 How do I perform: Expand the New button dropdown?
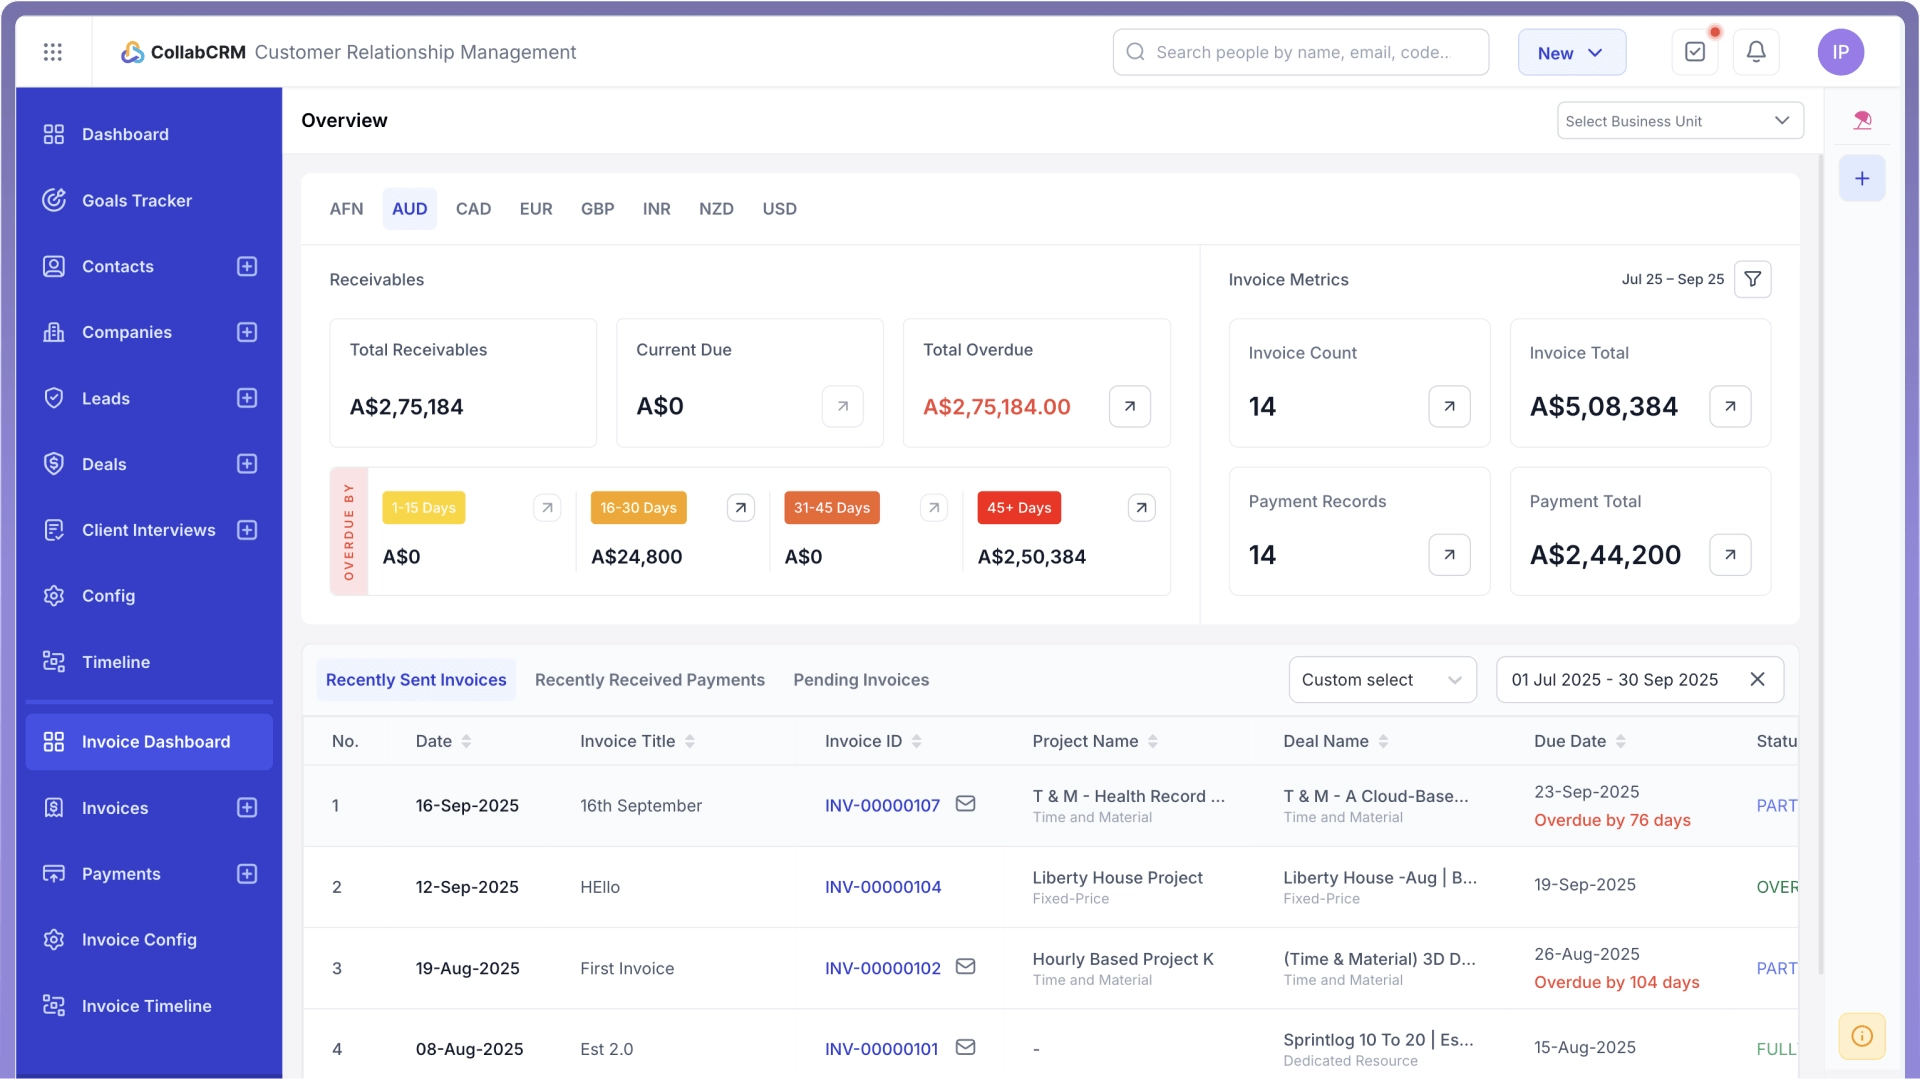(1571, 53)
